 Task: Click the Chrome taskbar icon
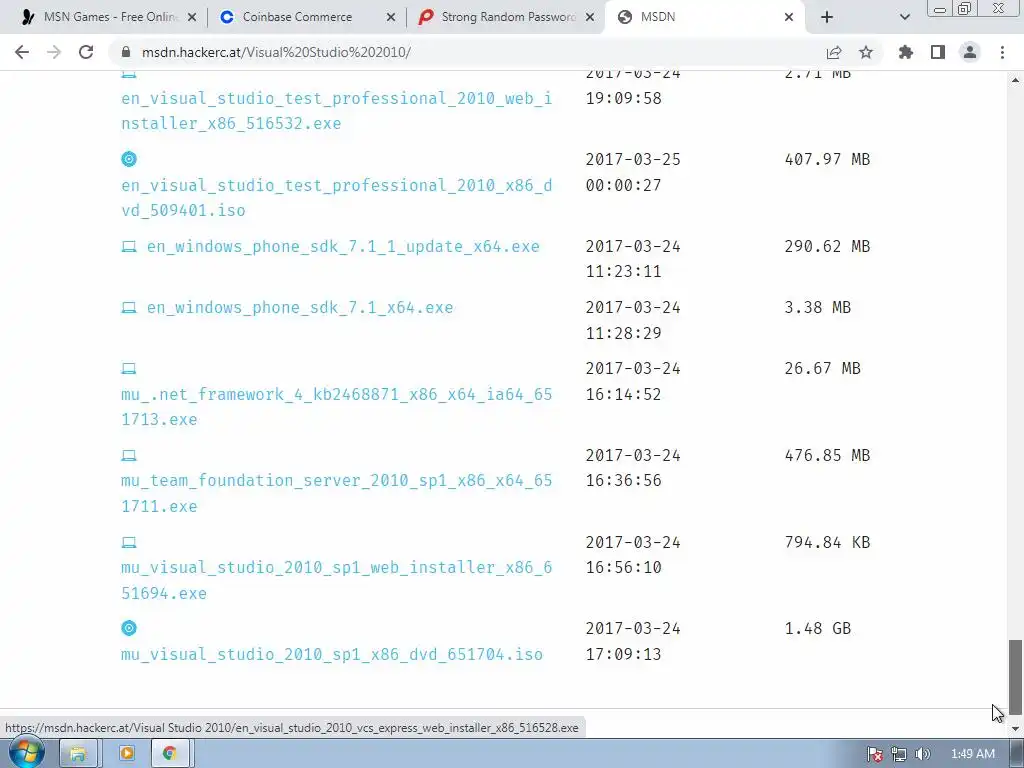pyautogui.click(x=170, y=754)
